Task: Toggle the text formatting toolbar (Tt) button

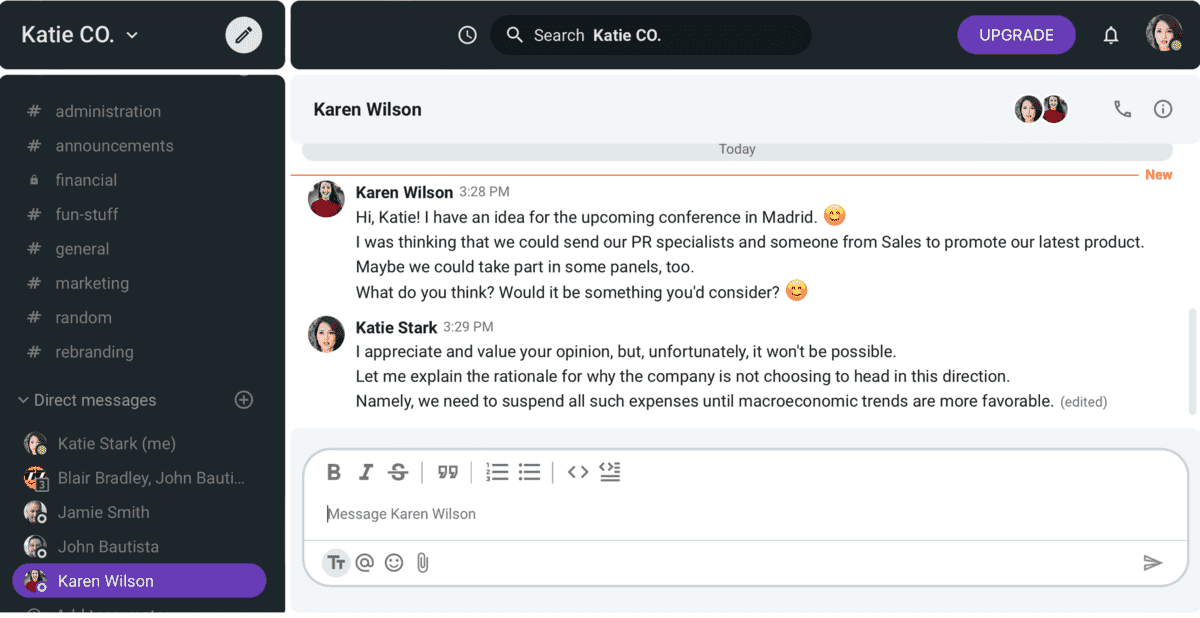Action: 336,563
